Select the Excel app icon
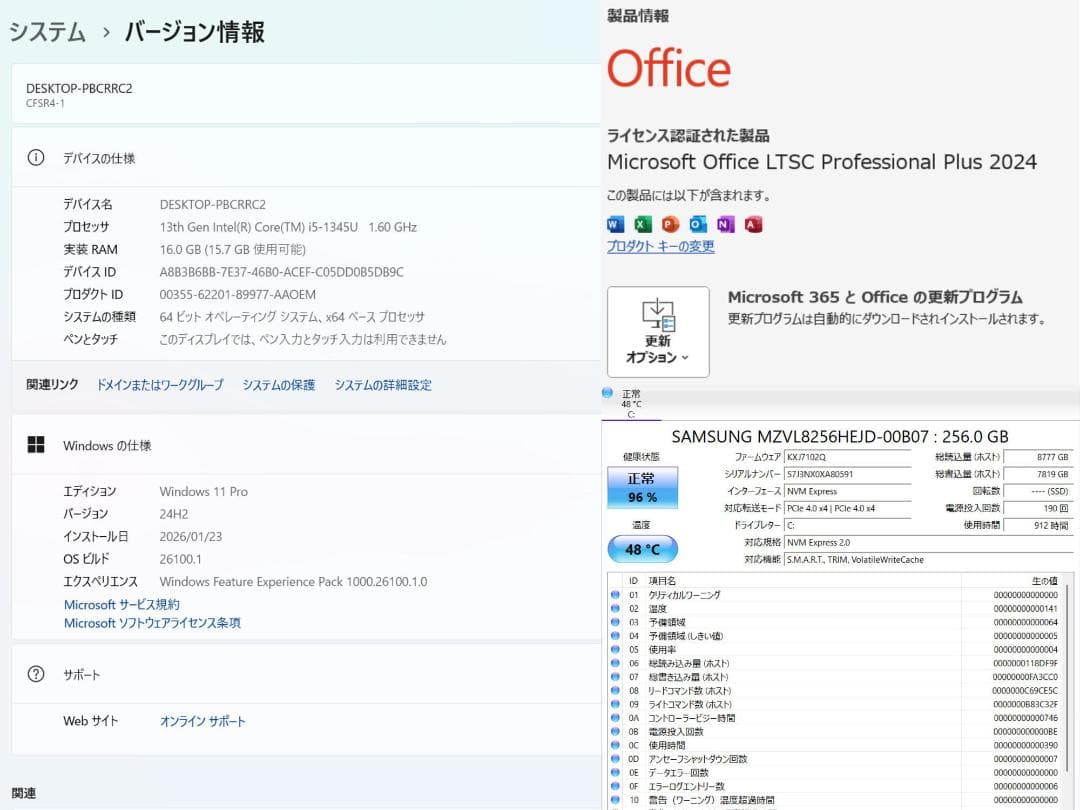This screenshot has height=810, width=1080. point(642,224)
